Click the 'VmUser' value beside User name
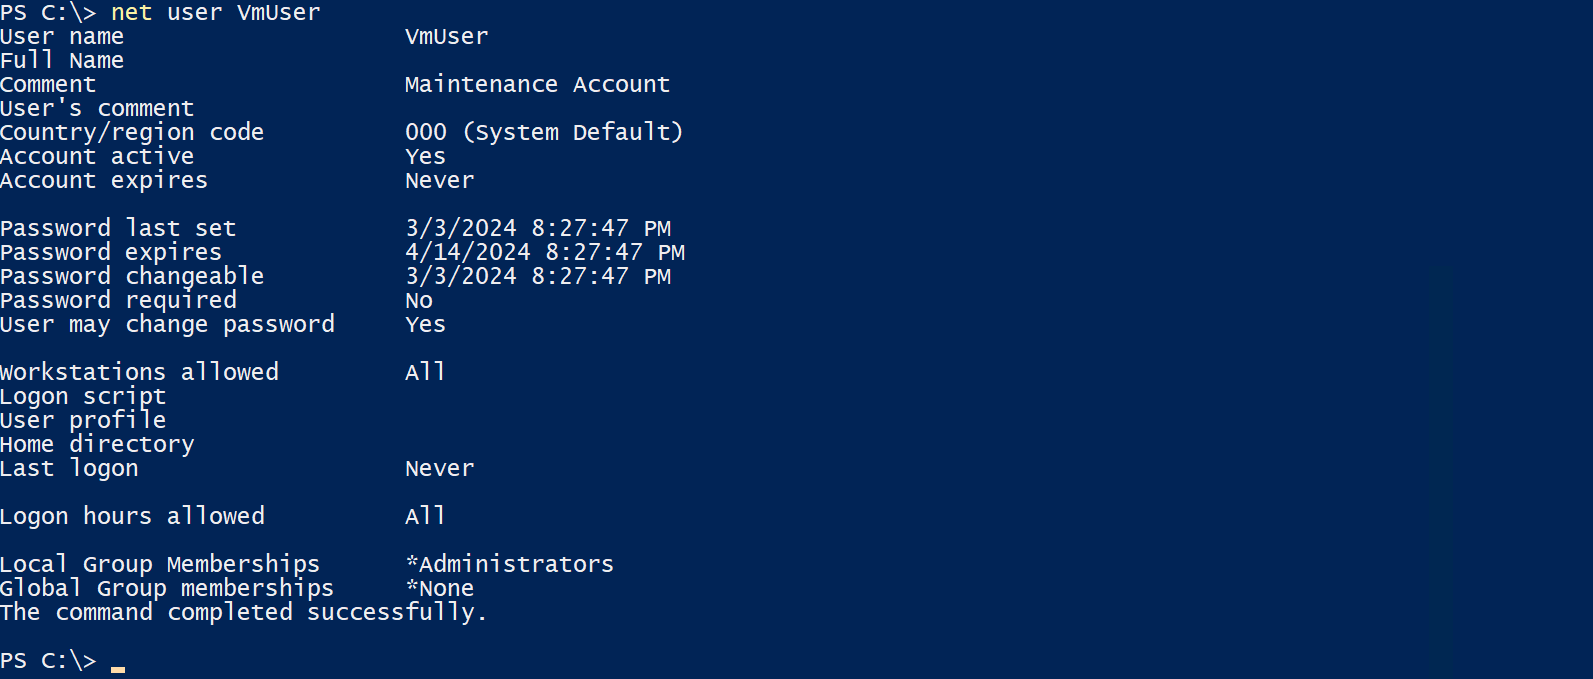Viewport: 1593px width, 679px height. (446, 37)
